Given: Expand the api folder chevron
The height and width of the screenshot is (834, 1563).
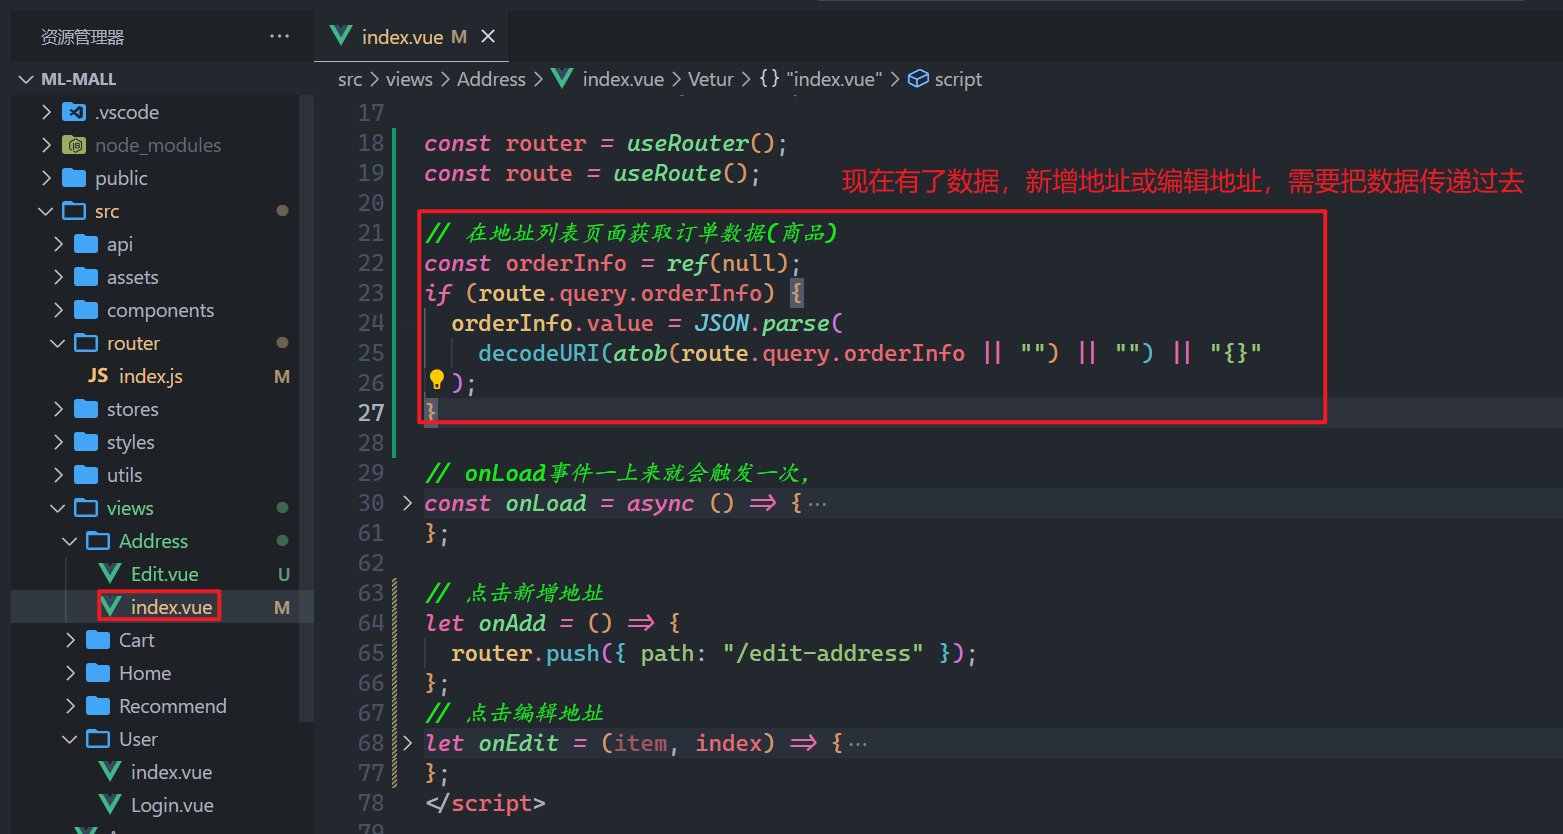Looking at the screenshot, I should point(58,244).
